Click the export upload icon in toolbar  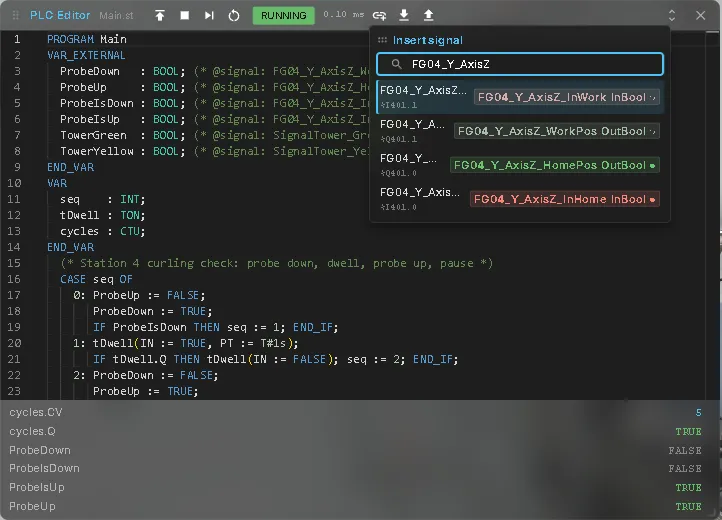[428, 15]
